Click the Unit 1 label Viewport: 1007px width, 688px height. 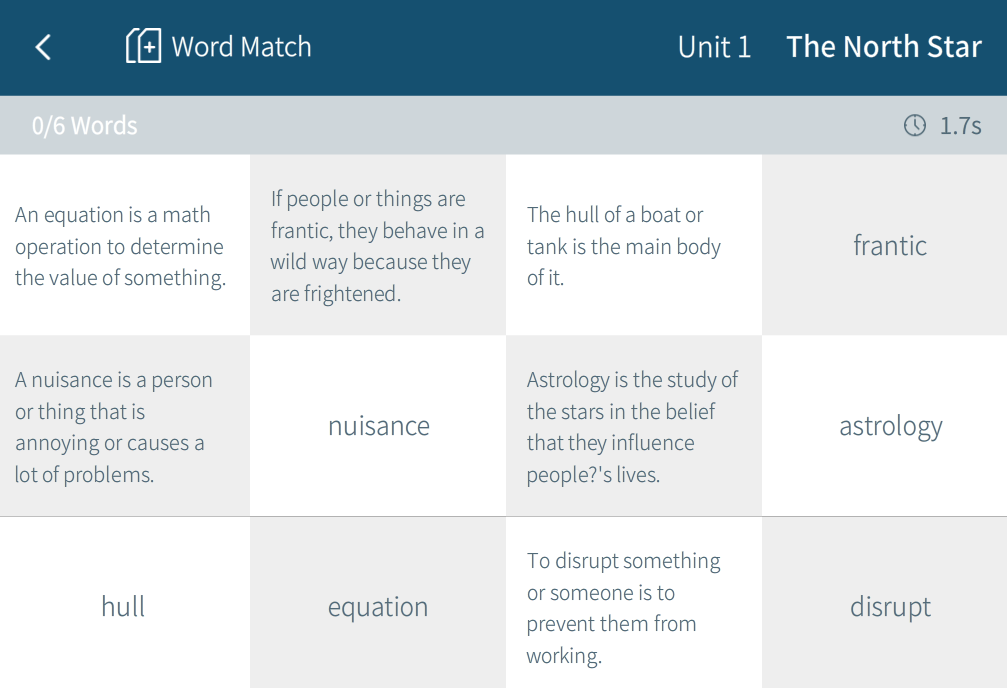pos(714,47)
